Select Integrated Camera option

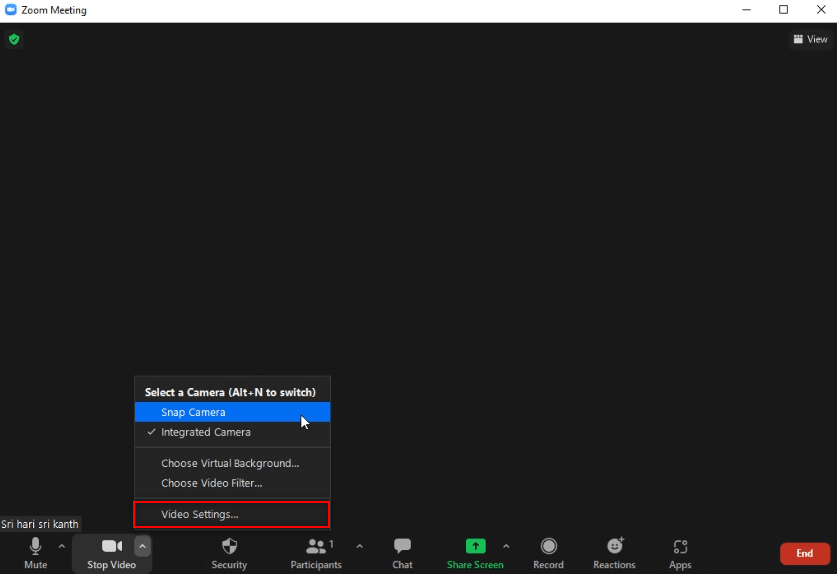pos(232,432)
